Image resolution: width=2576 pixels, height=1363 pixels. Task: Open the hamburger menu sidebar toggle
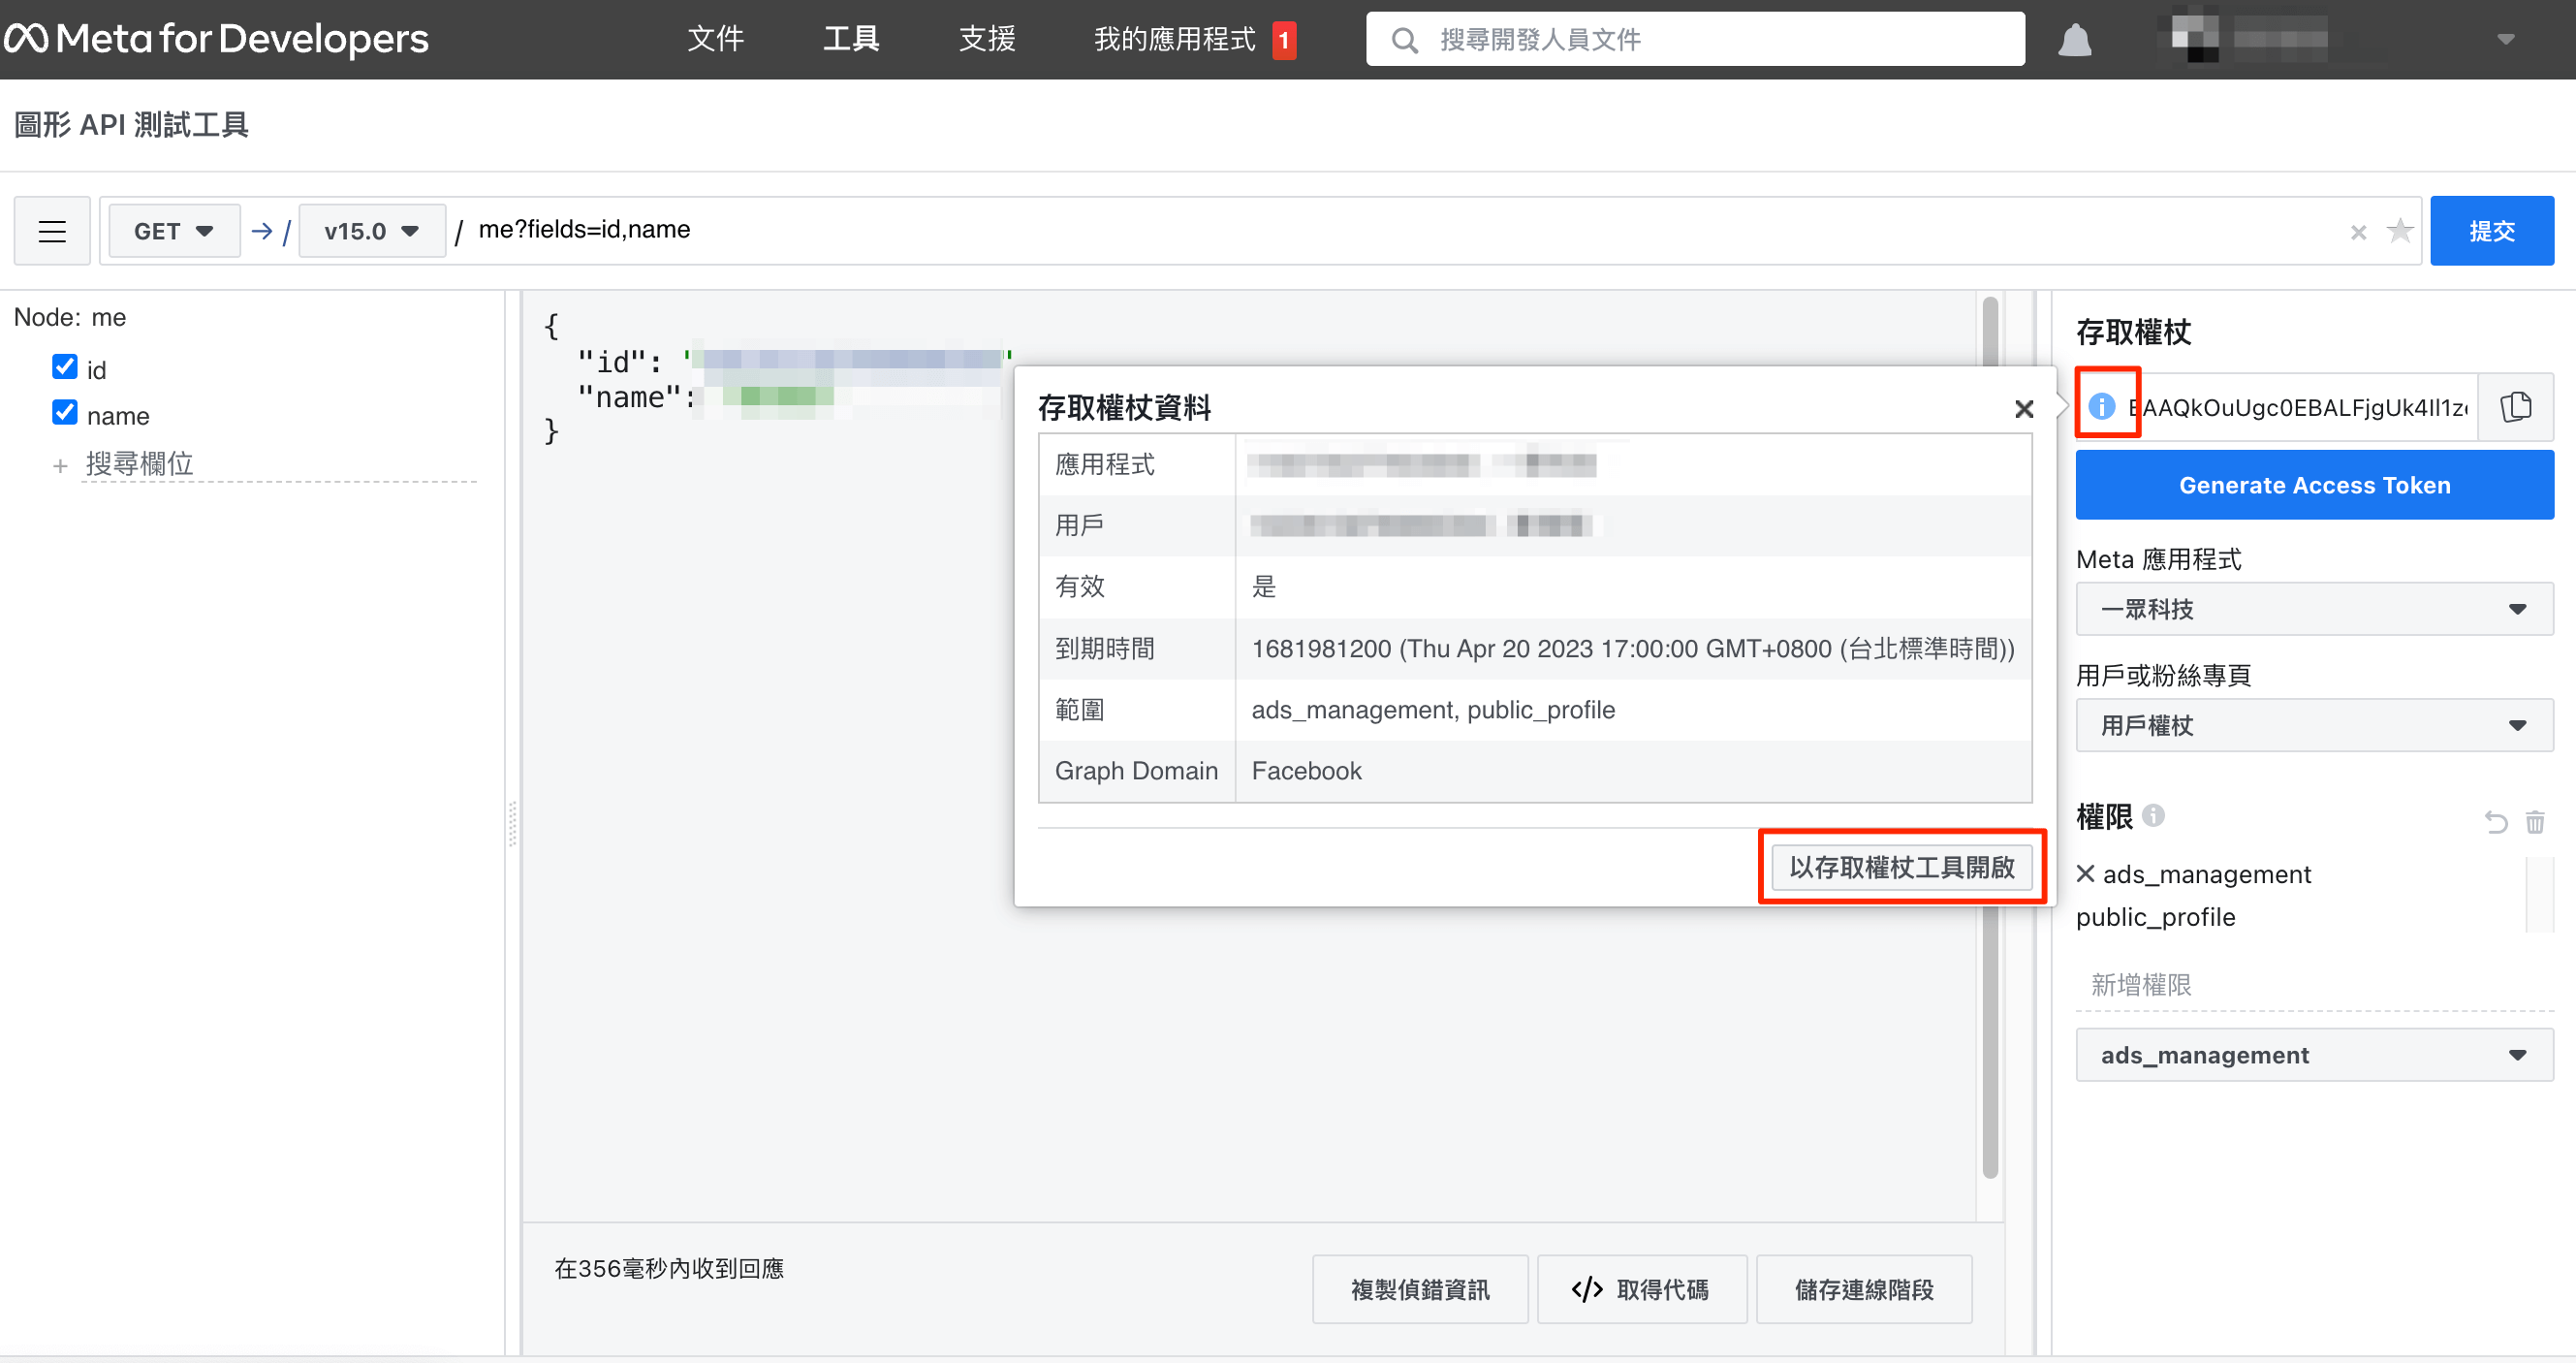pyautogui.click(x=52, y=231)
